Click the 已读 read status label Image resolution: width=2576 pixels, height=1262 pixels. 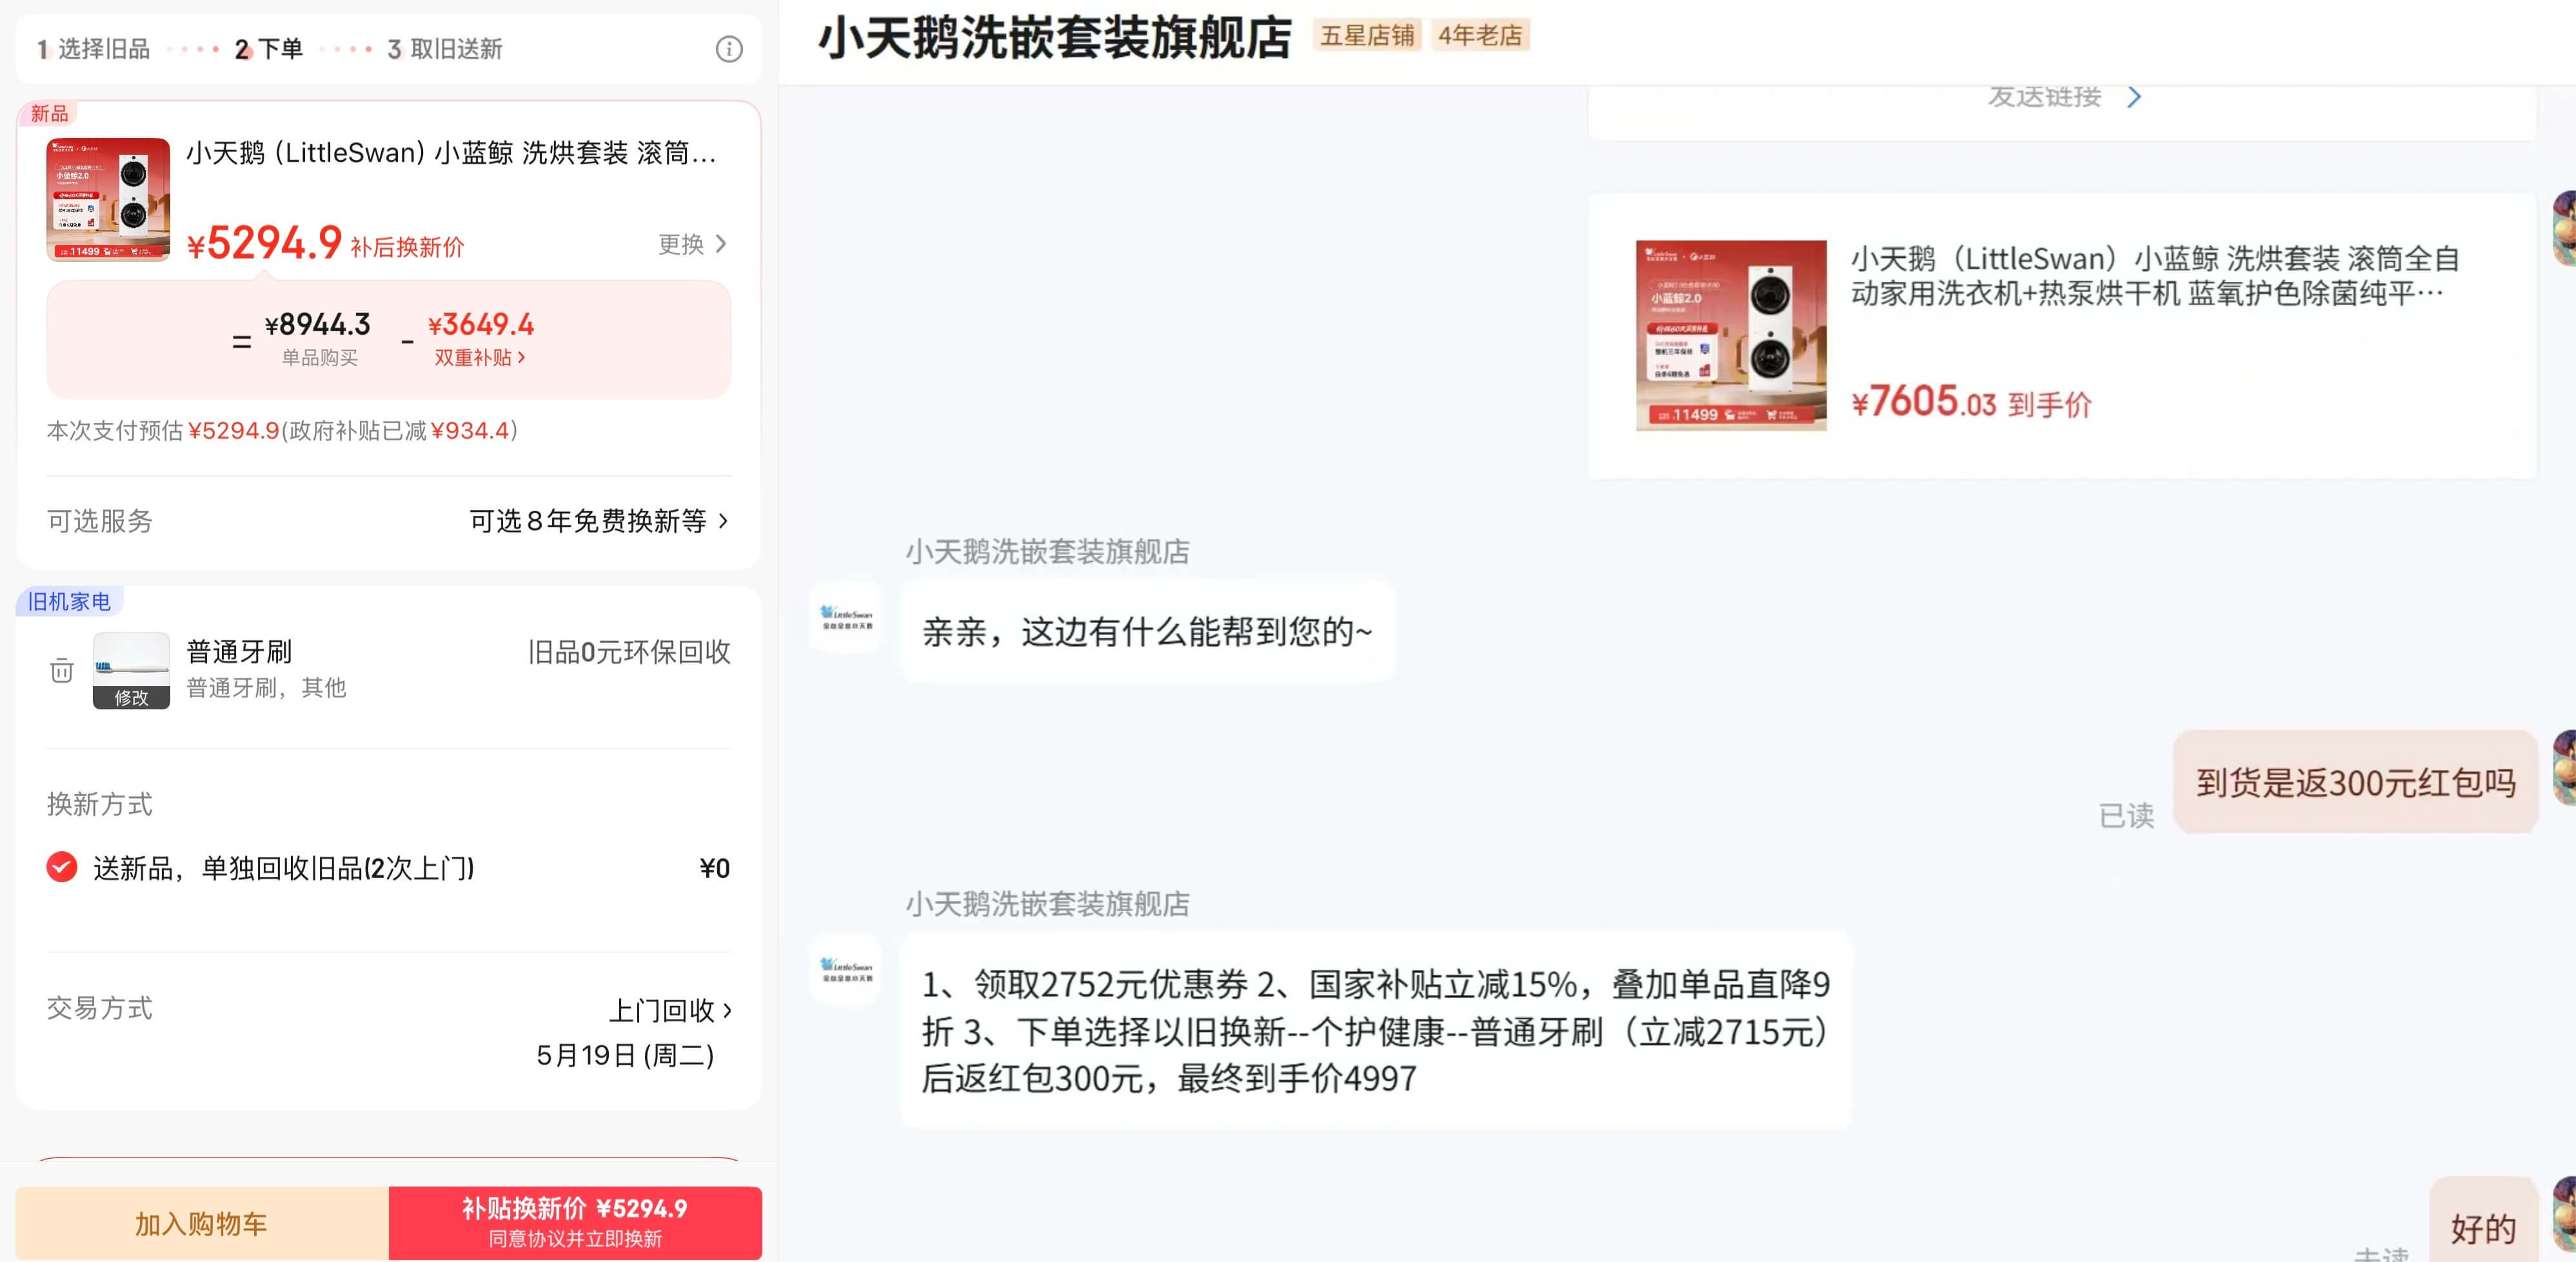tap(2126, 816)
